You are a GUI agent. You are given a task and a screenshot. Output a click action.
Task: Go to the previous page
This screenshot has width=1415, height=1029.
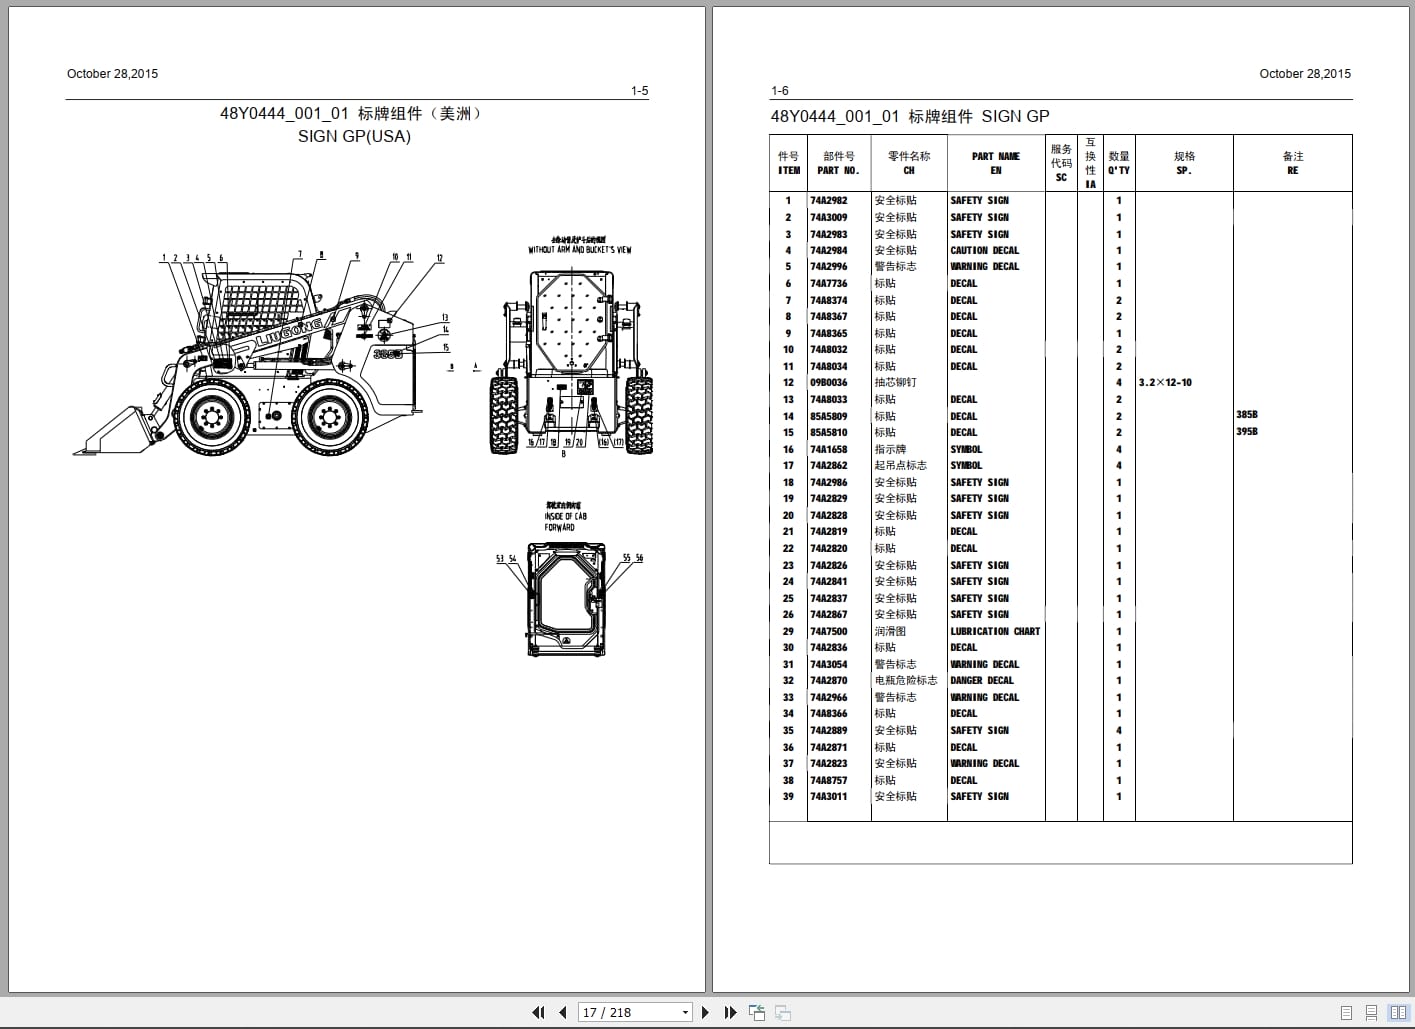point(563,1012)
